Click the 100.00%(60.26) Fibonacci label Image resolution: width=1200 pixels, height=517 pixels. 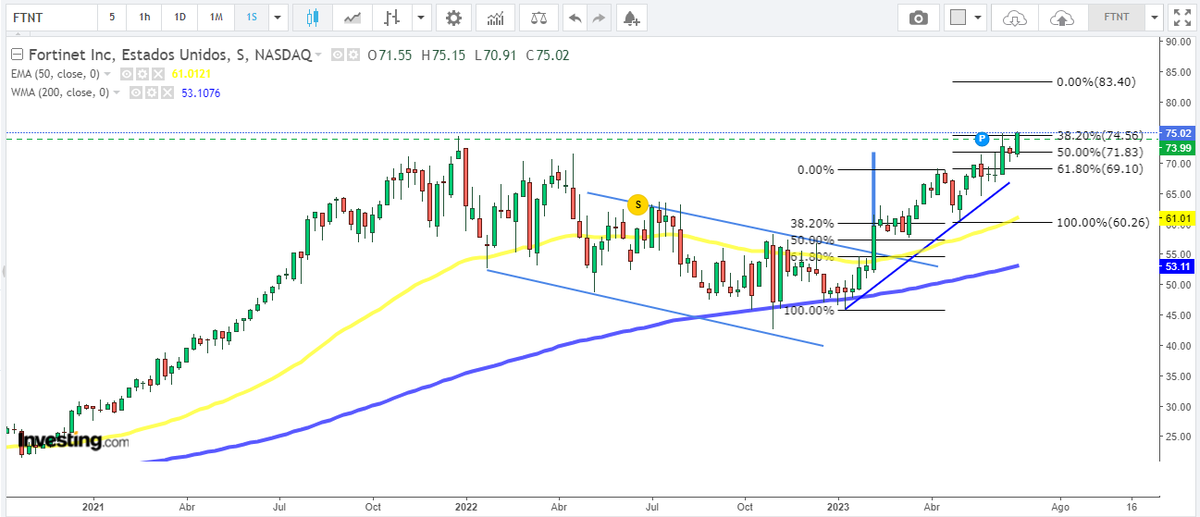1104,222
